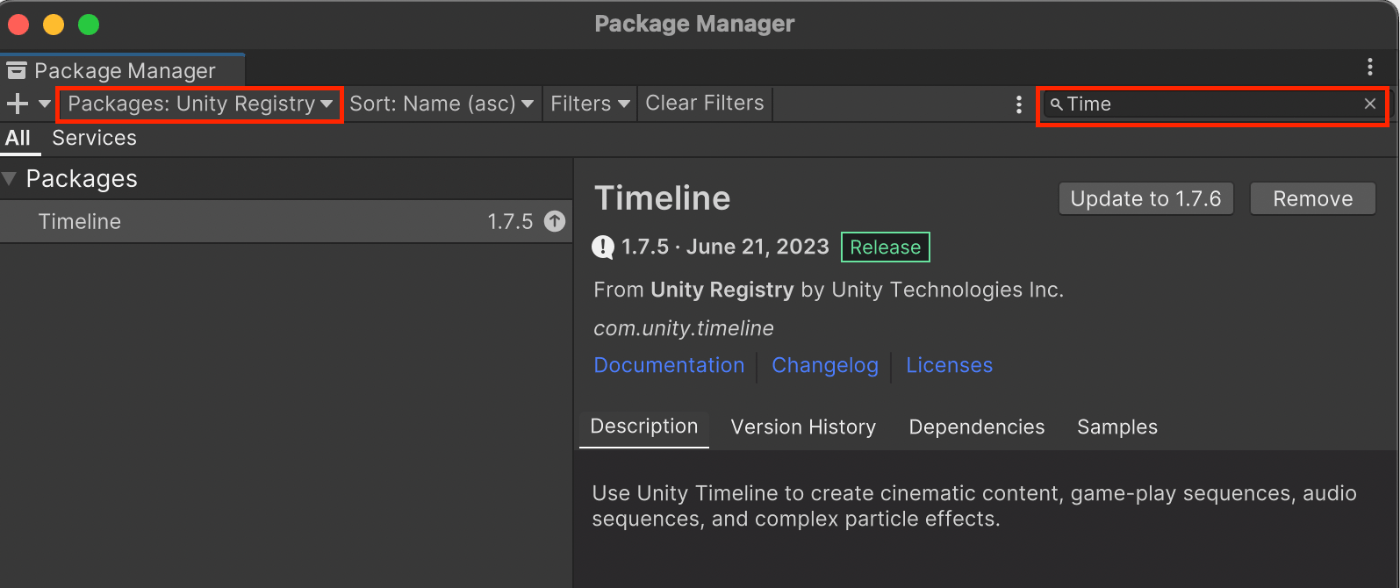
Task: Click the com.unity.timeline package name
Action: [x=684, y=328]
